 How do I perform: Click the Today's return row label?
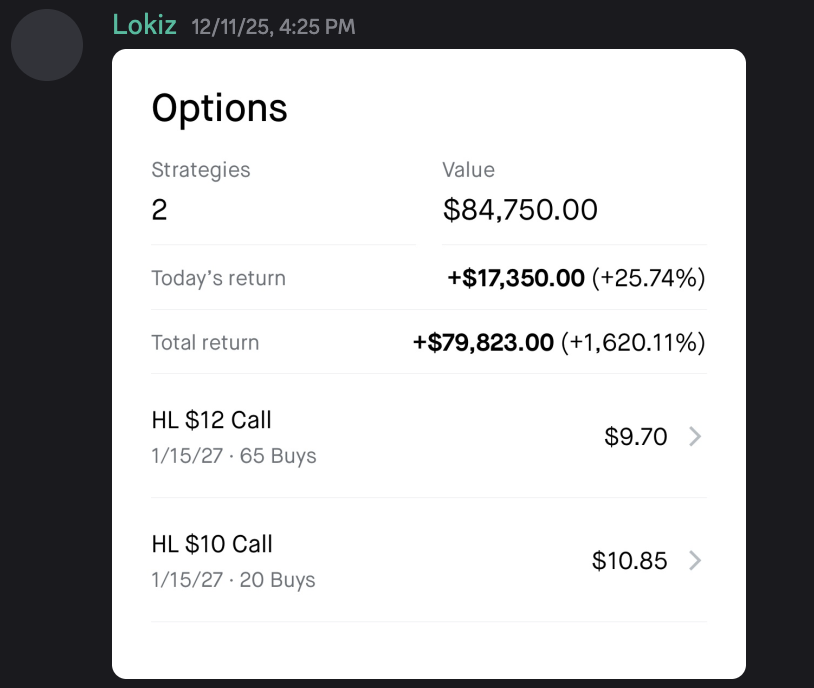219,278
